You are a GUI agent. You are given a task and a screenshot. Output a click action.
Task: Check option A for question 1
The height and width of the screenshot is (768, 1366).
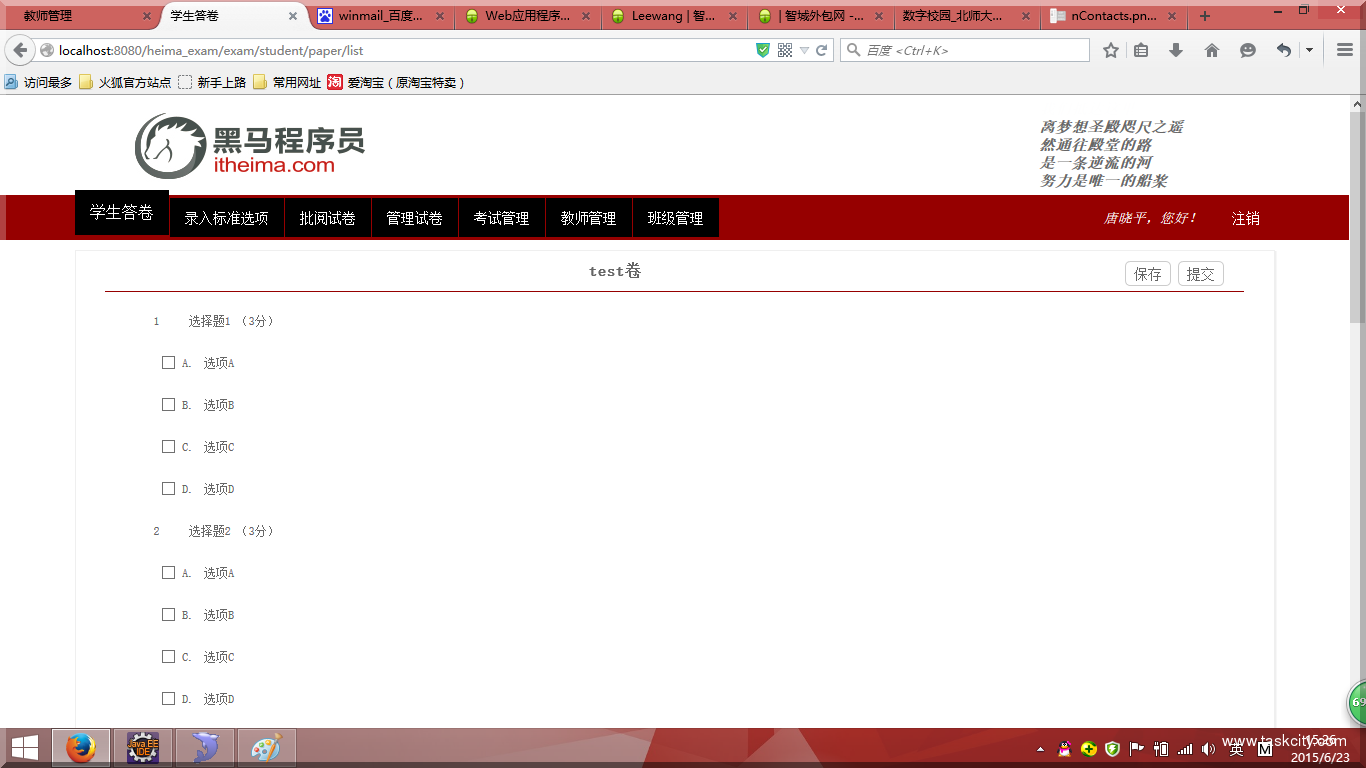pyautogui.click(x=168, y=363)
